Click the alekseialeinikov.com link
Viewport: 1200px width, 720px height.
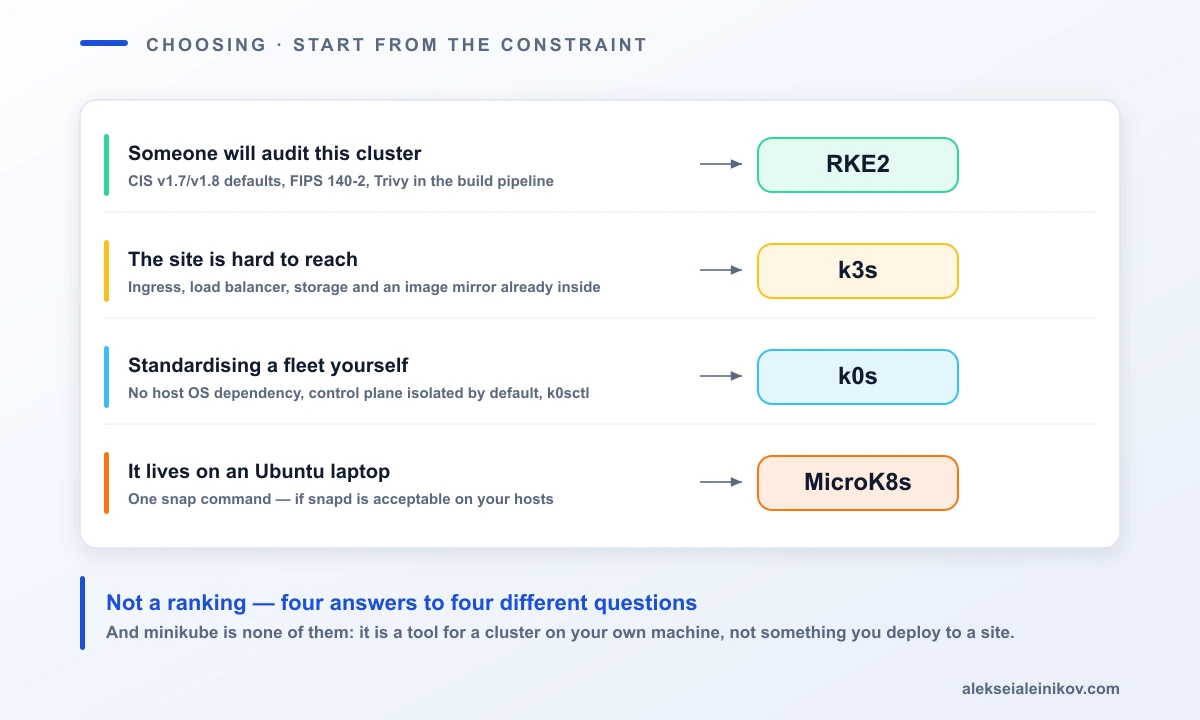(x=1041, y=689)
